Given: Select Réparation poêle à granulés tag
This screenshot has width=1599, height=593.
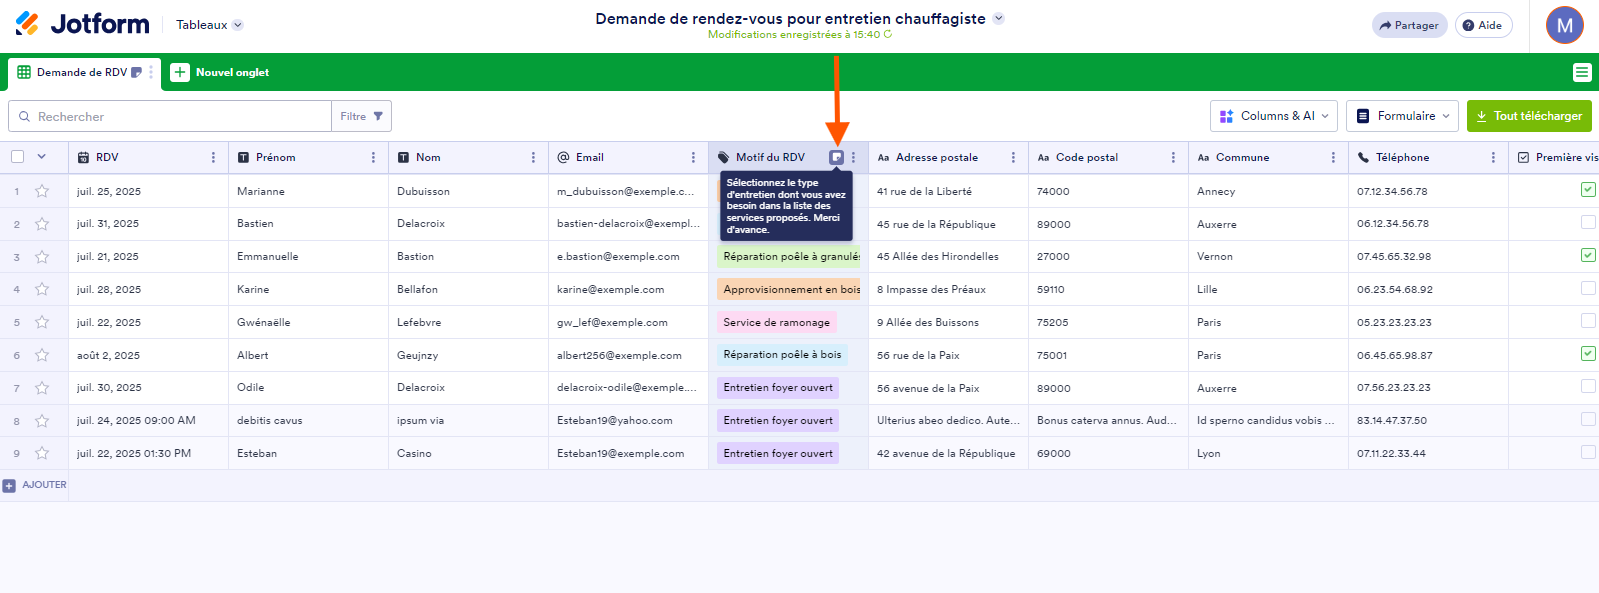Looking at the screenshot, I should [x=789, y=257].
